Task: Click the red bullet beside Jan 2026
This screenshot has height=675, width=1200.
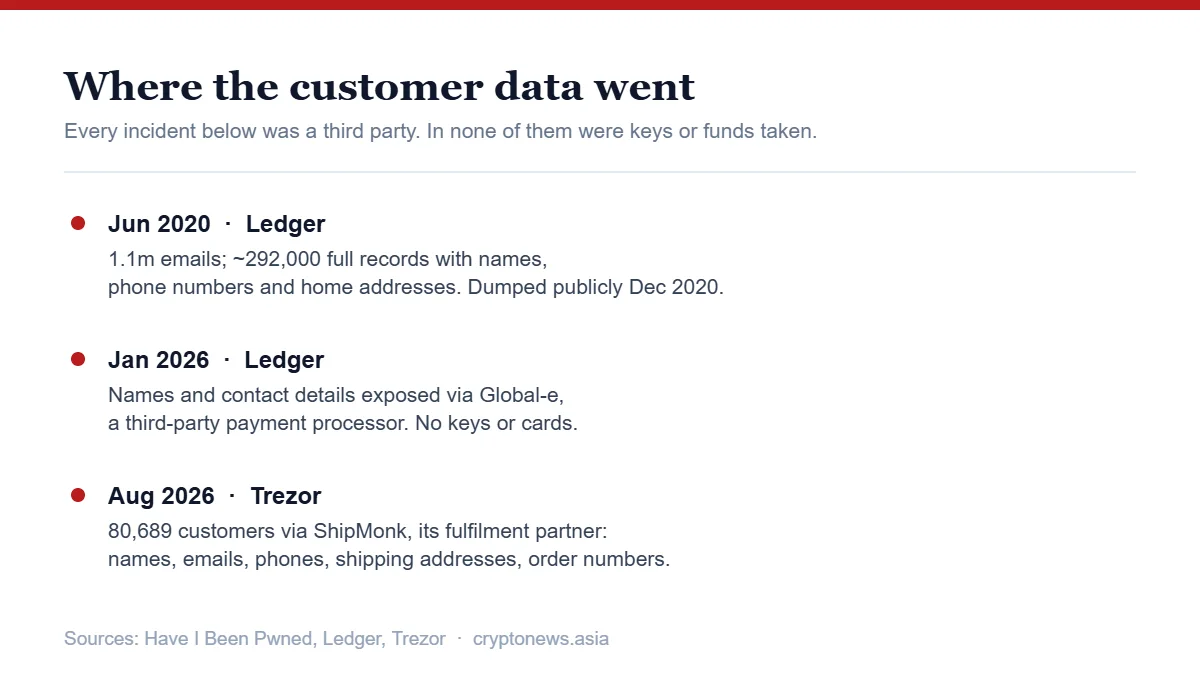Action: (x=78, y=359)
